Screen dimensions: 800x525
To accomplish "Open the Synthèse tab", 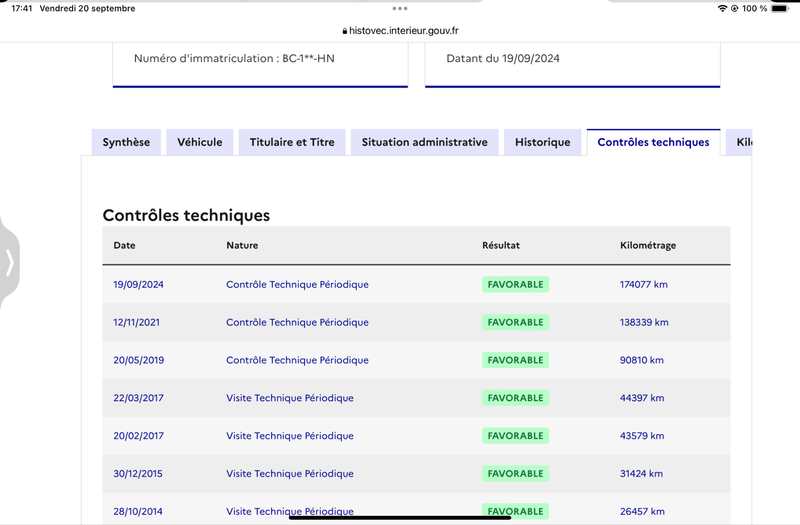I will click(126, 142).
